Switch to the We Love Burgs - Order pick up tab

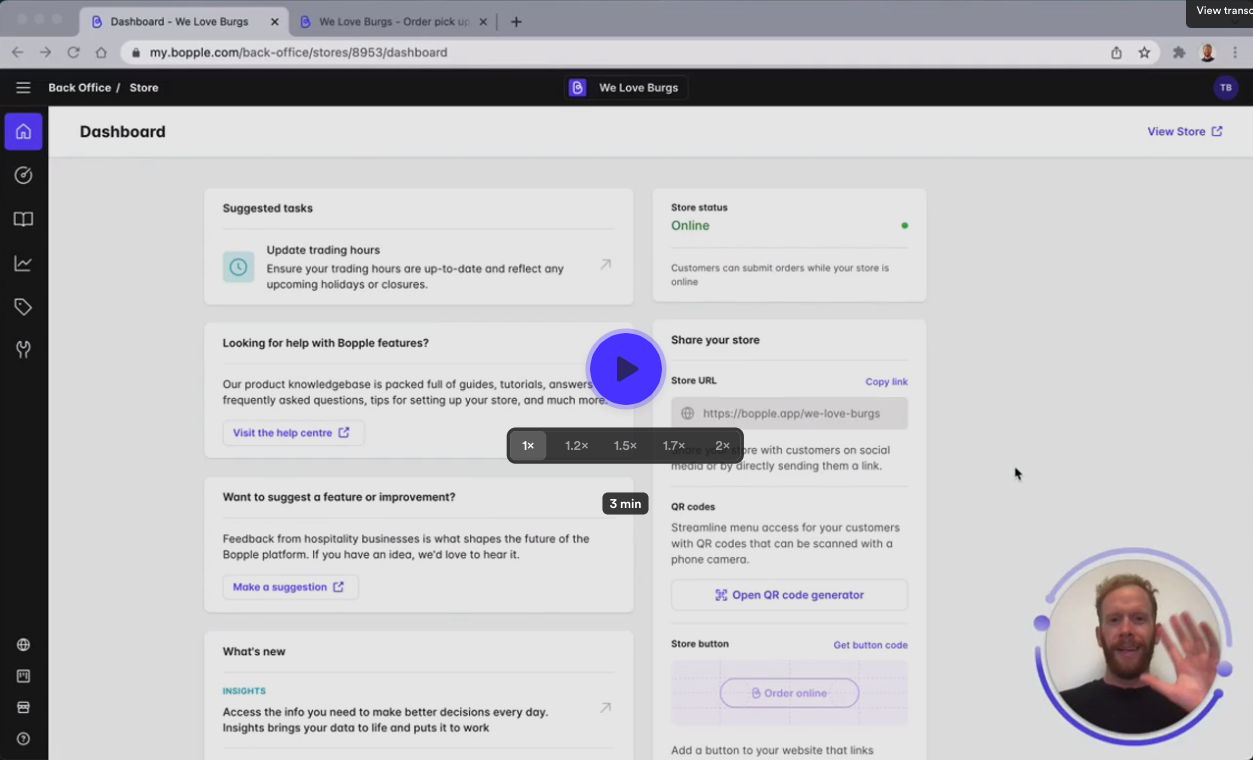point(395,21)
